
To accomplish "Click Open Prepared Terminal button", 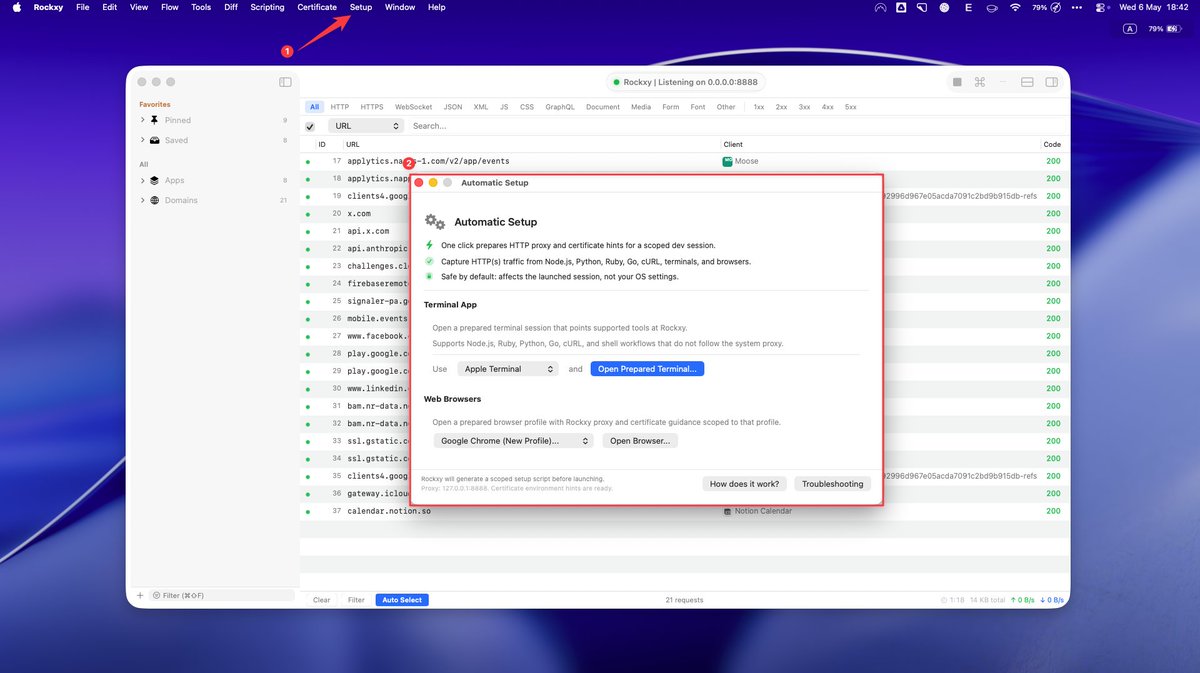I will tap(648, 369).
